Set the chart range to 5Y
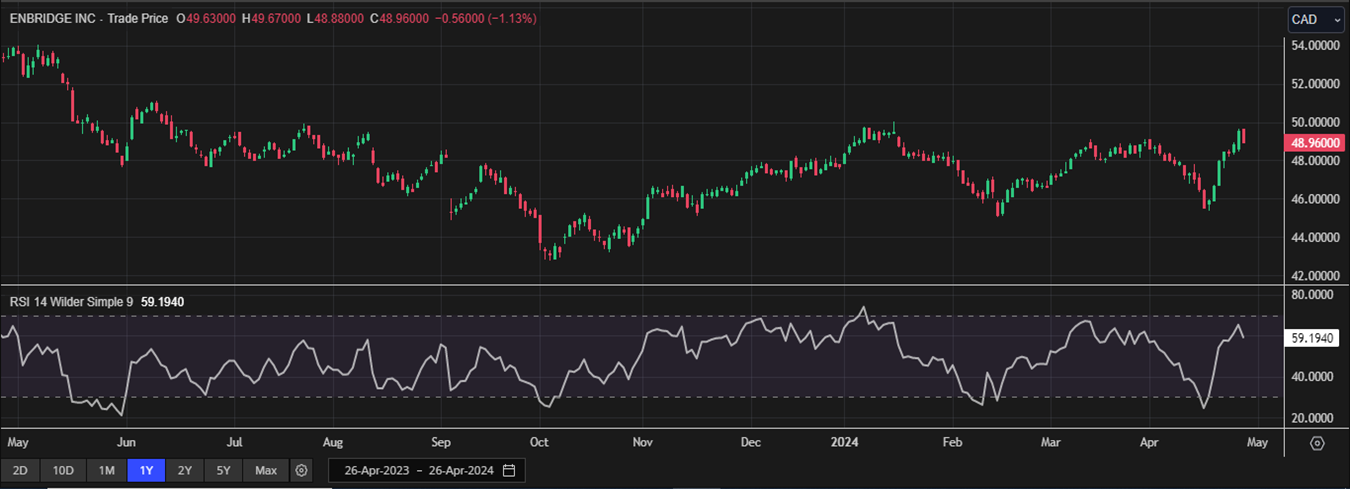This screenshot has width=1350, height=489. tap(224, 470)
